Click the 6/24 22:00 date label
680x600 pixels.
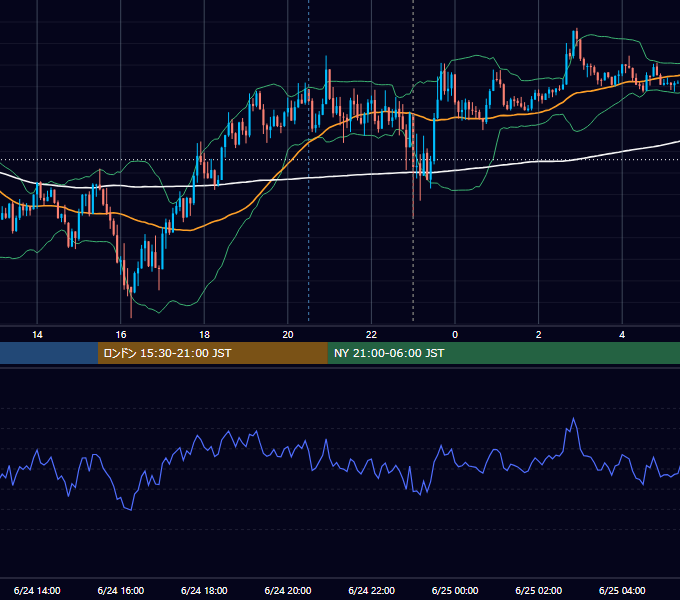(372, 590)
